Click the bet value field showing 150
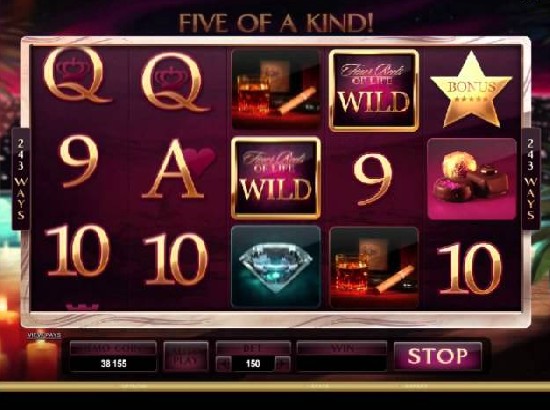Screen dimensions: 550x410 pyautogui.click(x=253, y=363)
